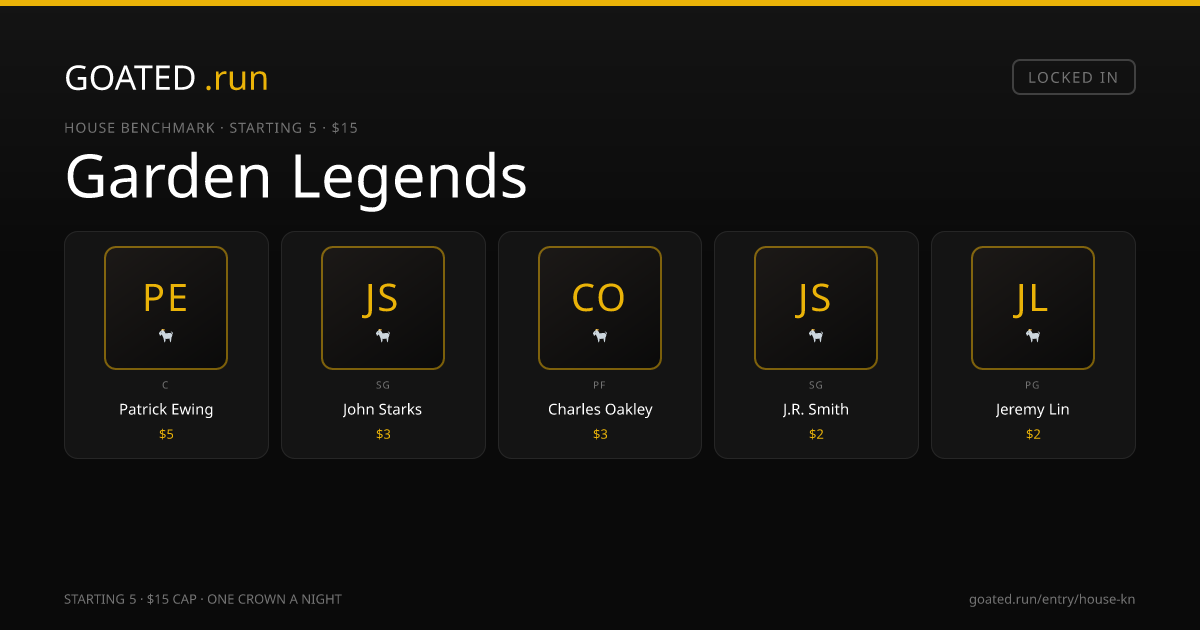Click the Jeremy Lin player name
Image resolution: width=1200 pixels, height=630 pixels.
point(1033,409)
